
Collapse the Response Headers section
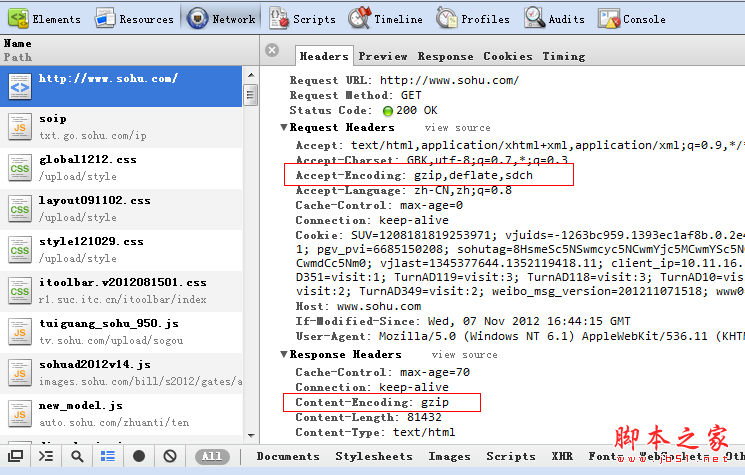(284, 355)
